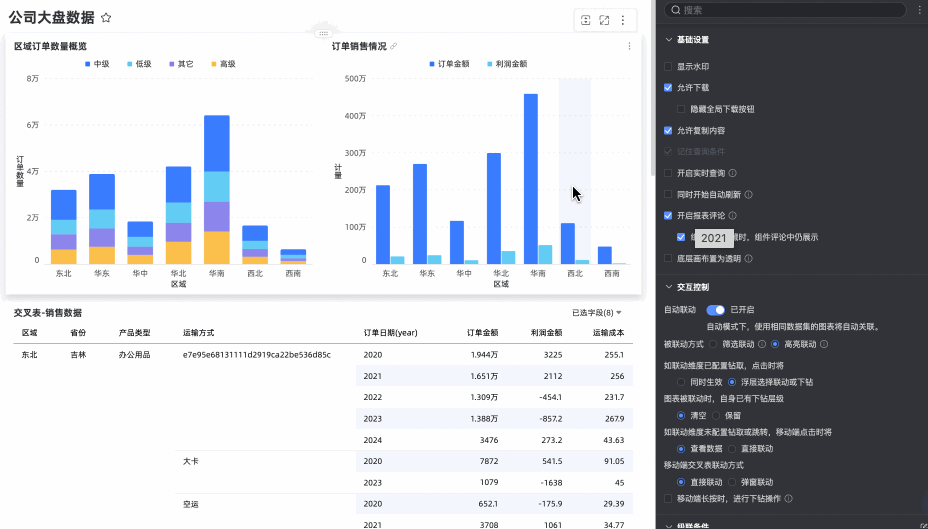Open fullscreen expand icon in top toolbar
928x529 pixels.
[x=604, y=20]
